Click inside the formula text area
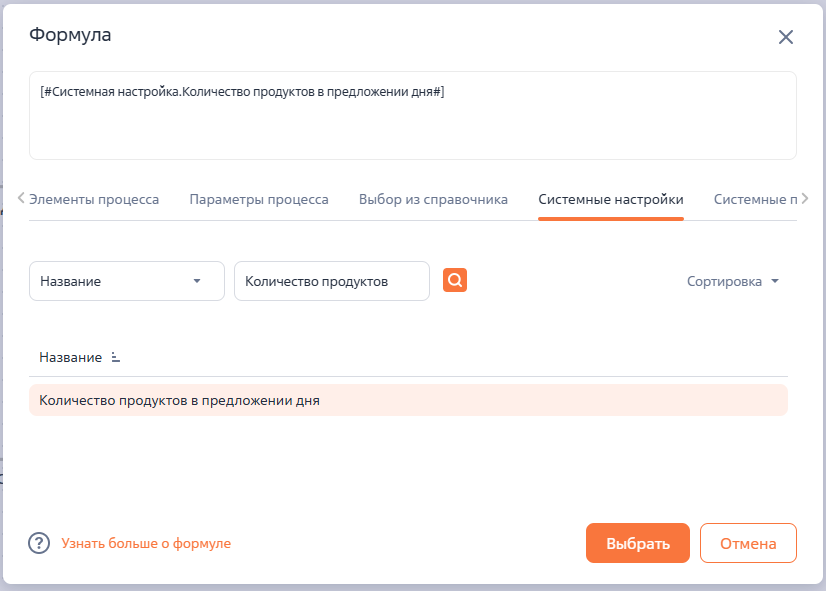 (413, 113)
